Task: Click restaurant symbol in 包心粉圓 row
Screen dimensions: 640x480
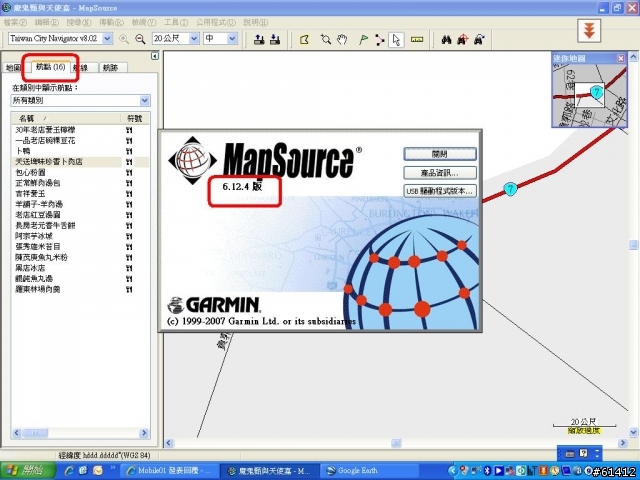Action: (x=129, y=172)
